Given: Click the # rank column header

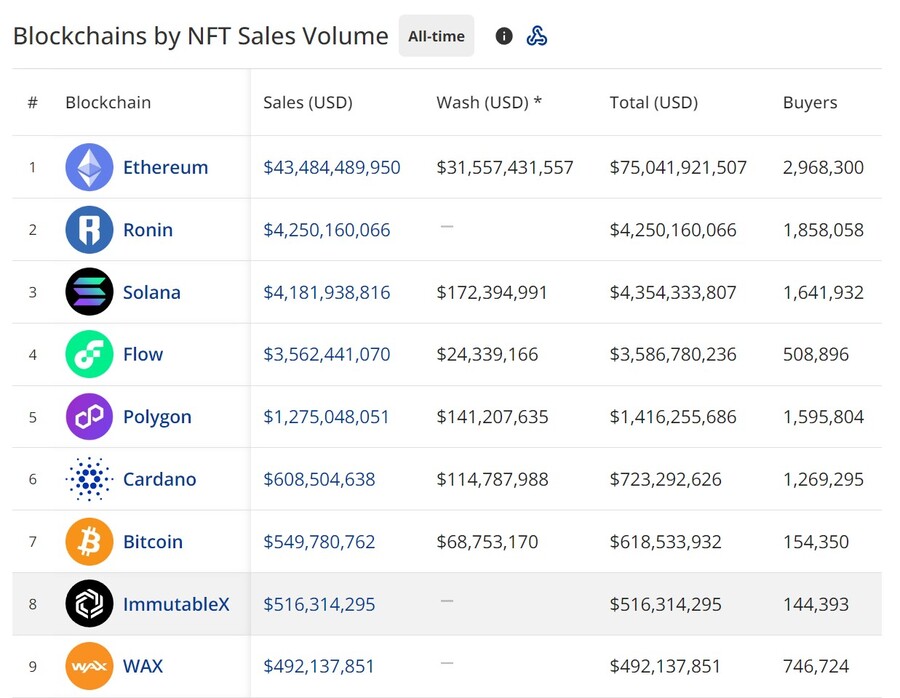Looking at the screenshot, I should coord(33,102).
